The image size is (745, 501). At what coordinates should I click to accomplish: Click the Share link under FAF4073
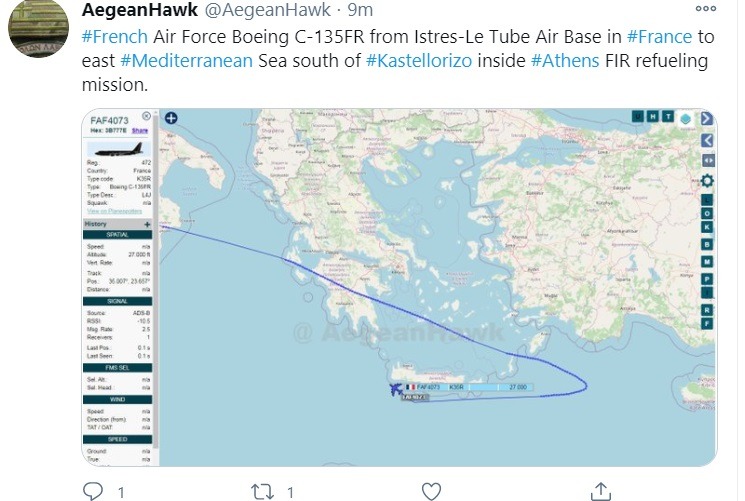click(x=140, y=131)
